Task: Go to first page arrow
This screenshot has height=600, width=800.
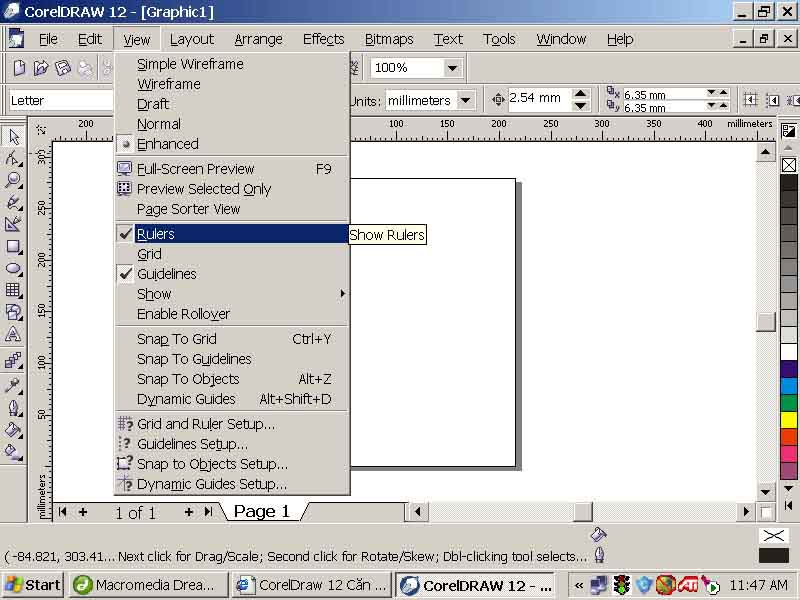Action: point(62,512)
